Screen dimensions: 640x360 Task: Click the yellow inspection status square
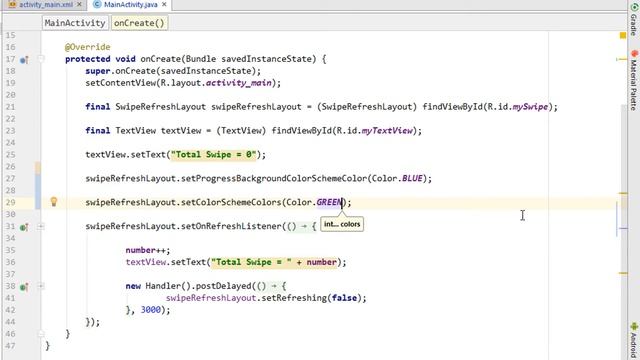click(623, 36)
